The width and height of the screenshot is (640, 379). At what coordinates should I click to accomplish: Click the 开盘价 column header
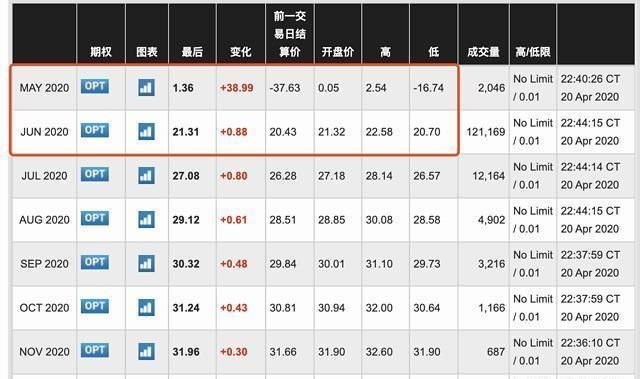338,52
